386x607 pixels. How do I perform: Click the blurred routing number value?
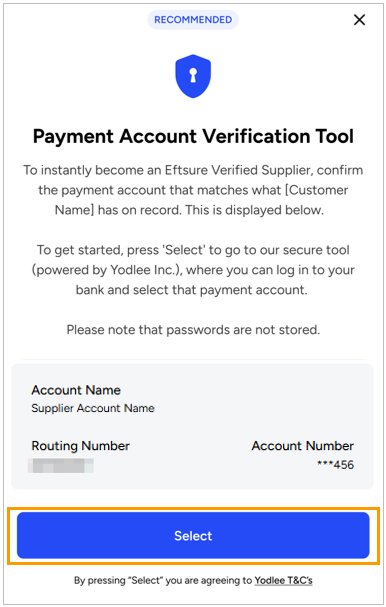[x=61, y=465]
